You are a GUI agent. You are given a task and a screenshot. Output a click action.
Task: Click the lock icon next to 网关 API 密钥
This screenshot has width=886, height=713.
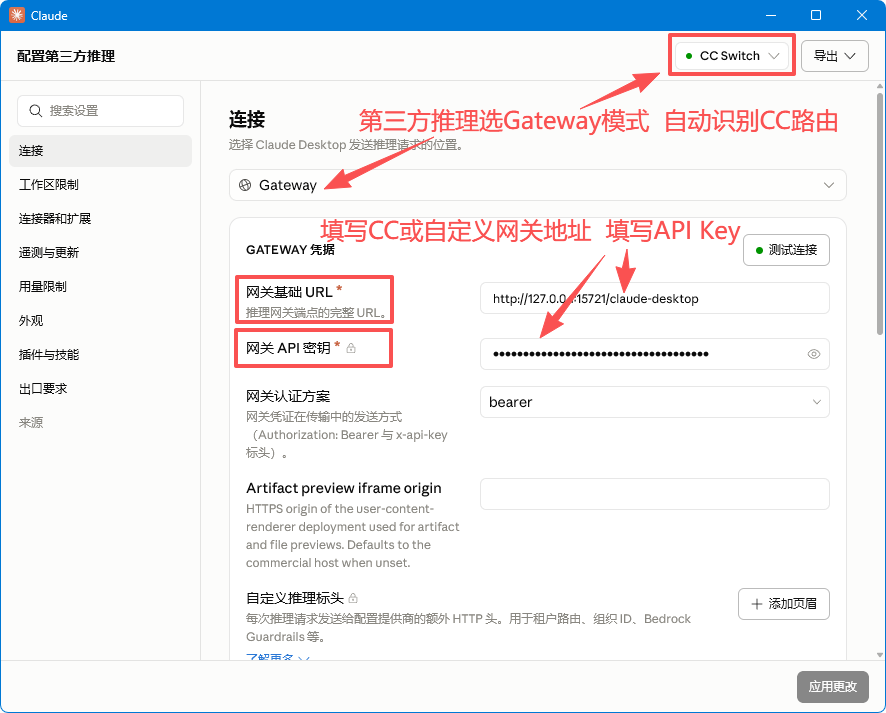(x=351, y=348)
